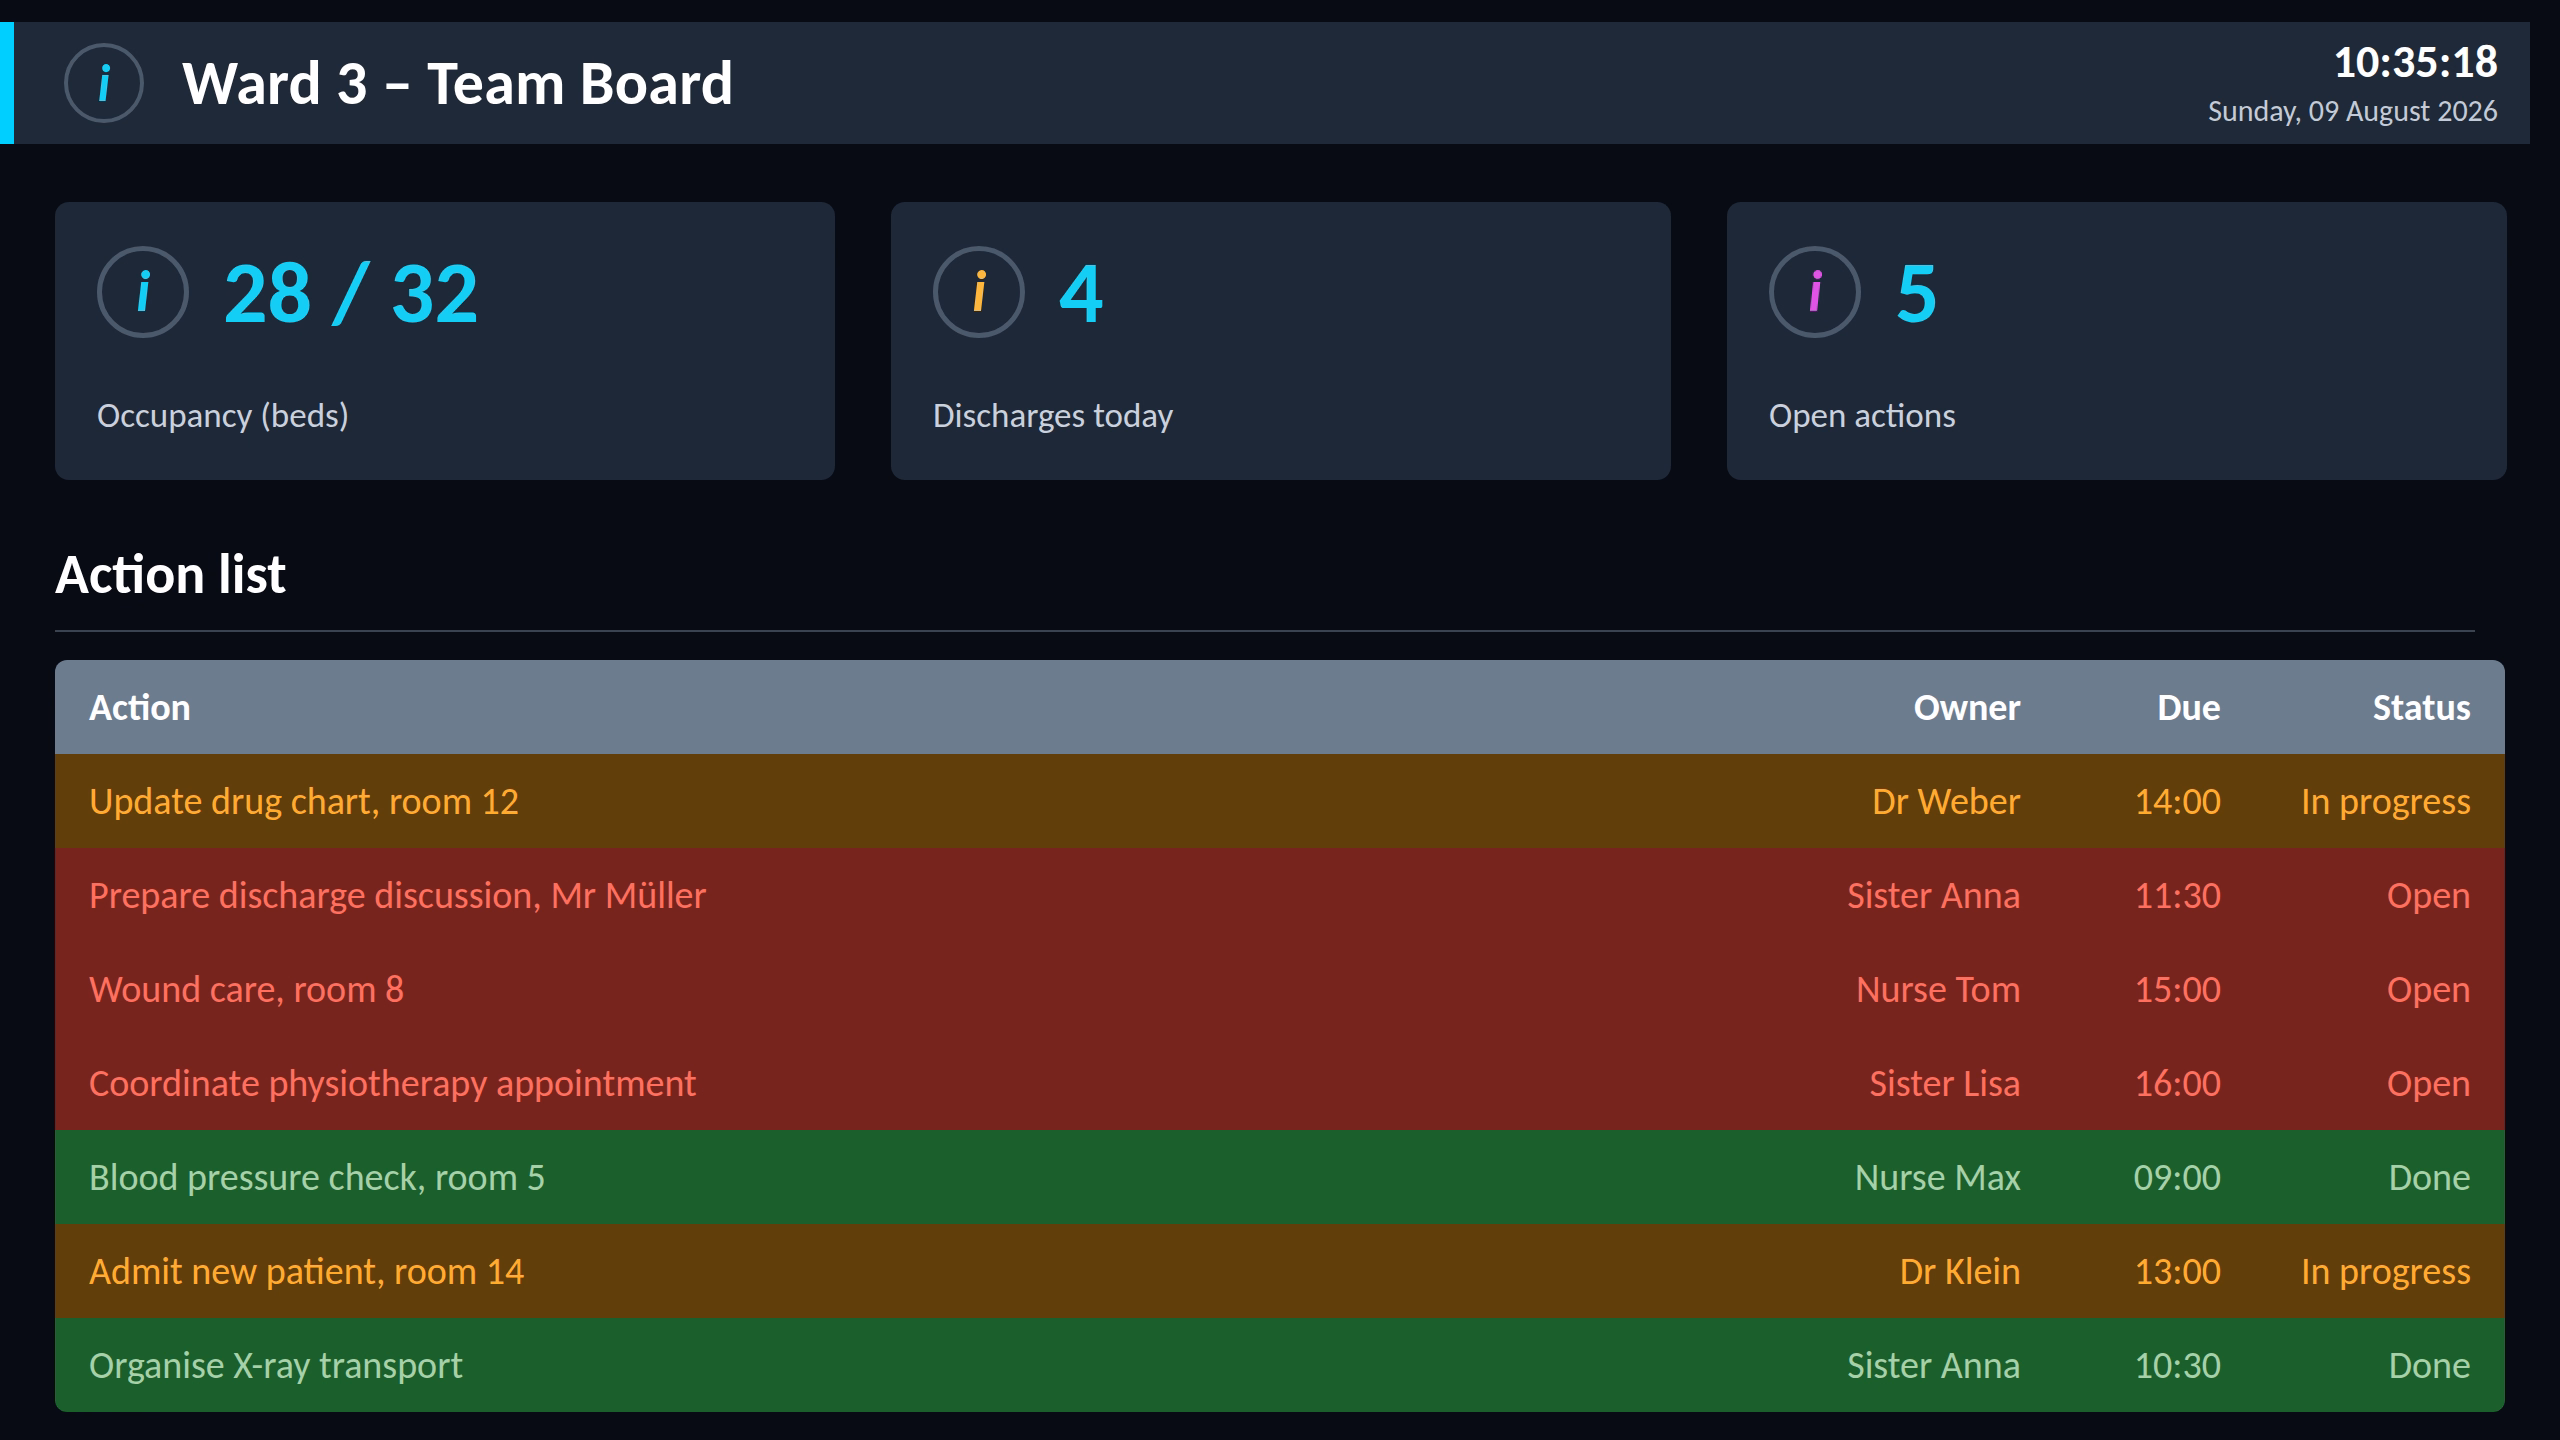Click the 16:00 due time
This screenshot has width=2560, height=1440.
2178,1084
